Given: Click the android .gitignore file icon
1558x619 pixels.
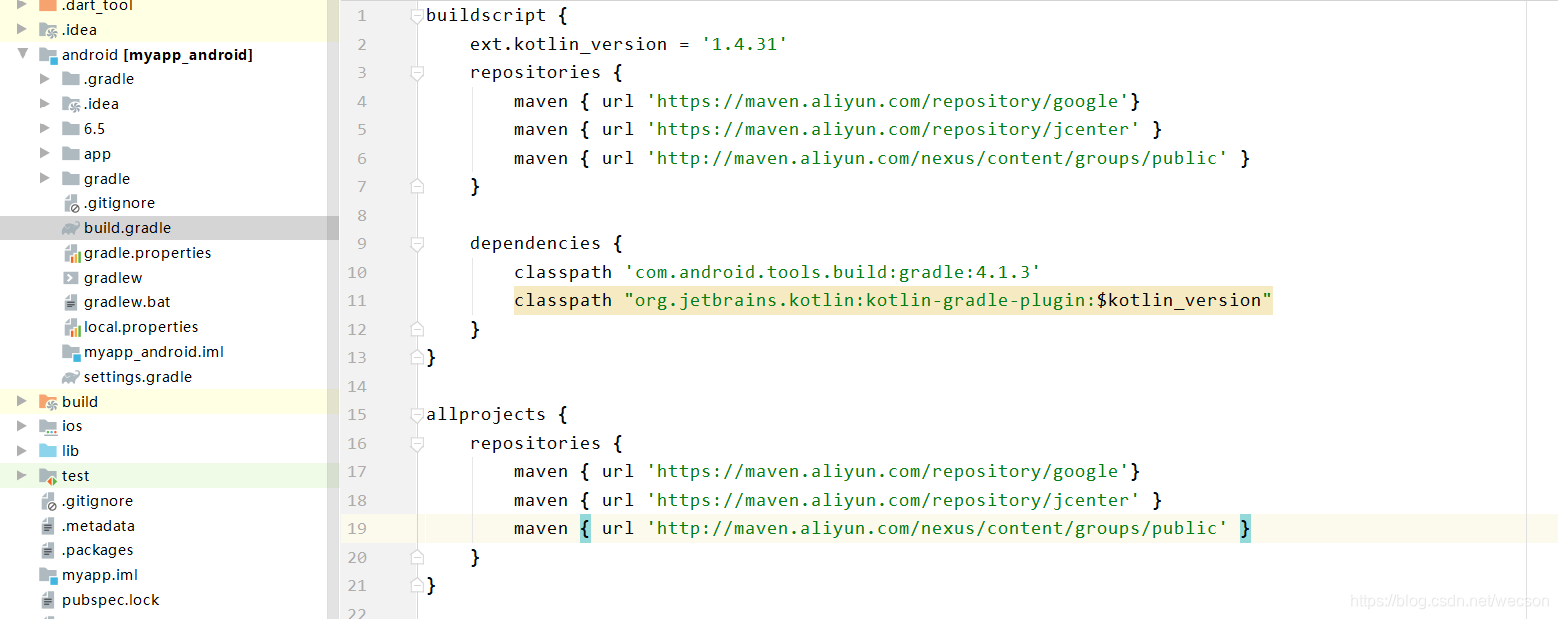Looking at the screenshot, I should 71,203.
